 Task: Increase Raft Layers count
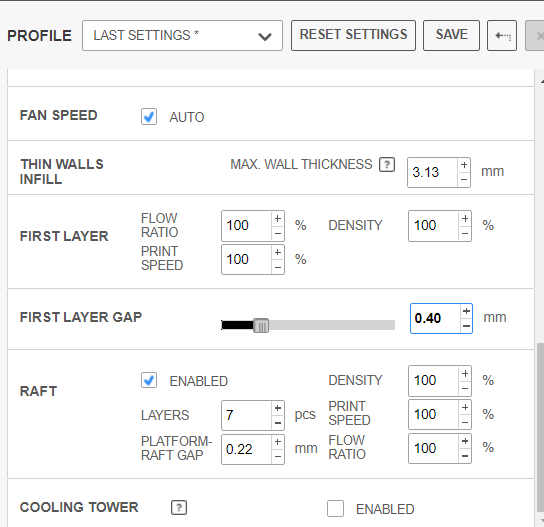click(278, 408)
